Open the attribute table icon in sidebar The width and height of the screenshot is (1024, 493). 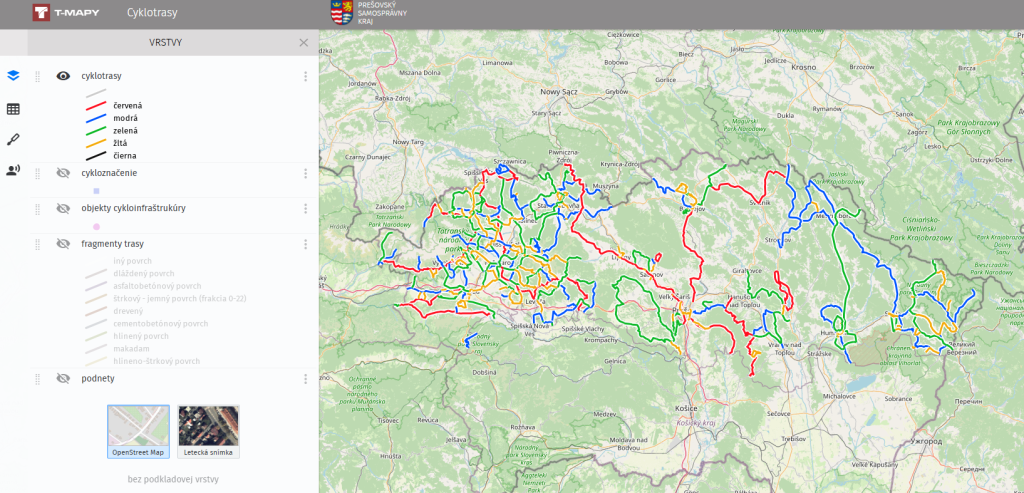coord(13,108)
